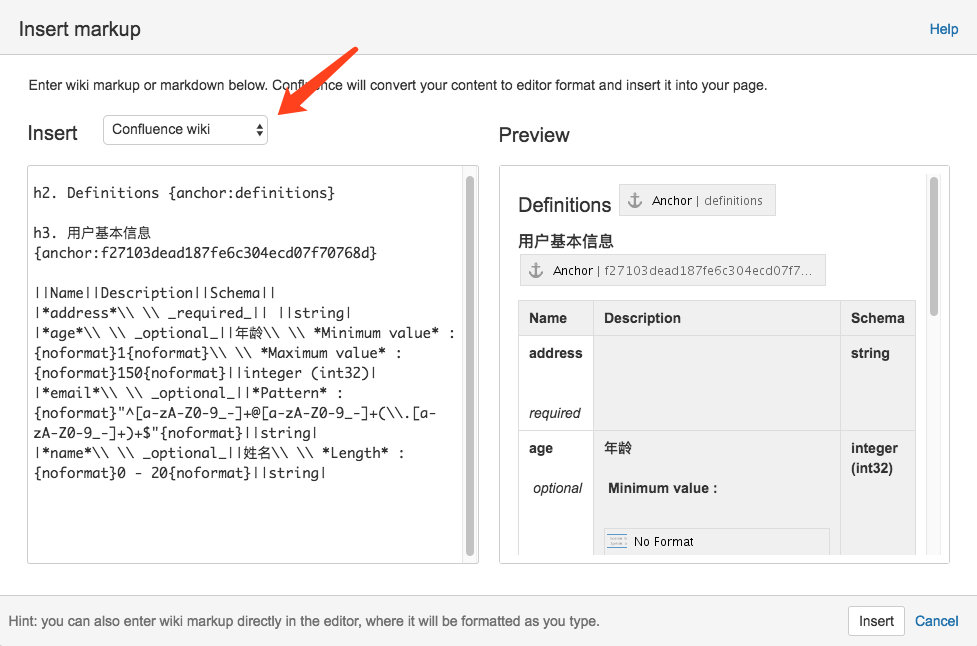Click the Help link

[x=943, y=29]
